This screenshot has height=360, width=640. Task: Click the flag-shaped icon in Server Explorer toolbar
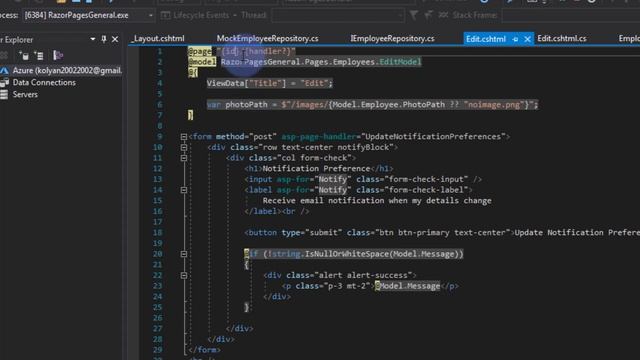pos(58,56)
